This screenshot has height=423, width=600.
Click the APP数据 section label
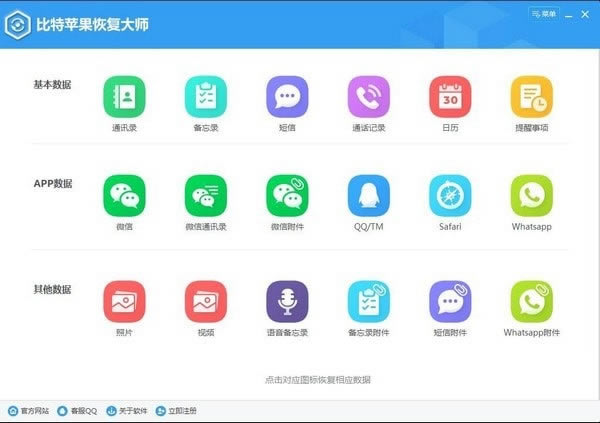click(53, 184)
